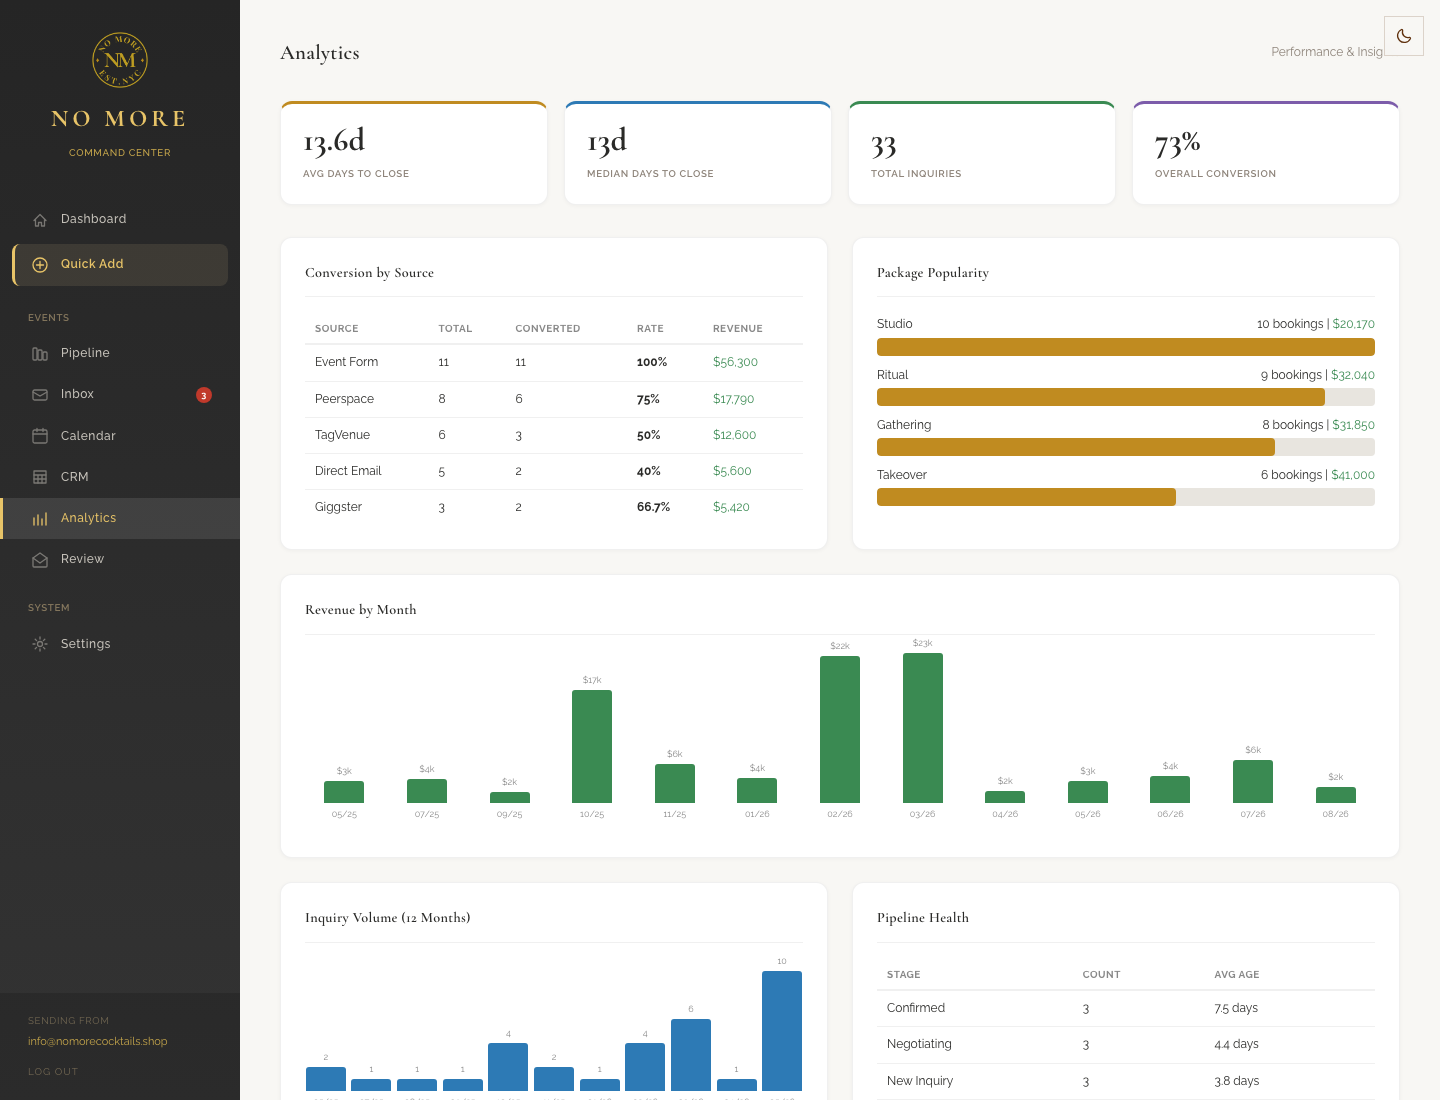
Task: Open the Dashboard page
Action: 120,219
